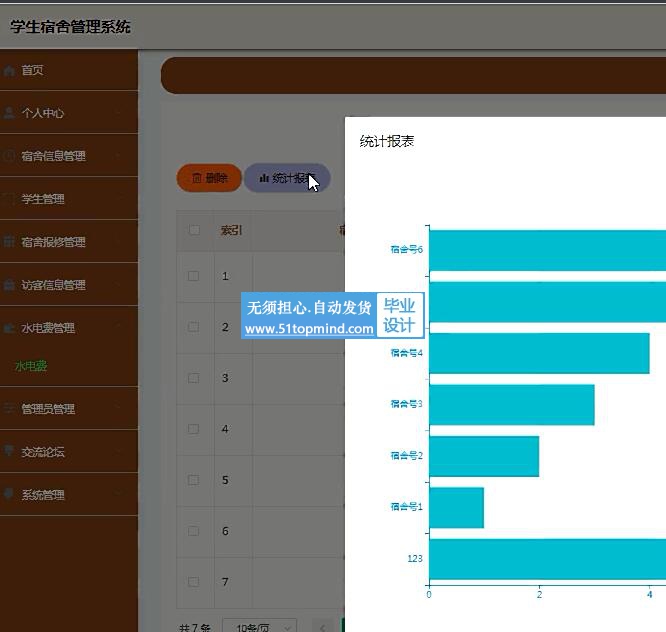Click the icon beside 宿舍信息管理

[10, 156]
